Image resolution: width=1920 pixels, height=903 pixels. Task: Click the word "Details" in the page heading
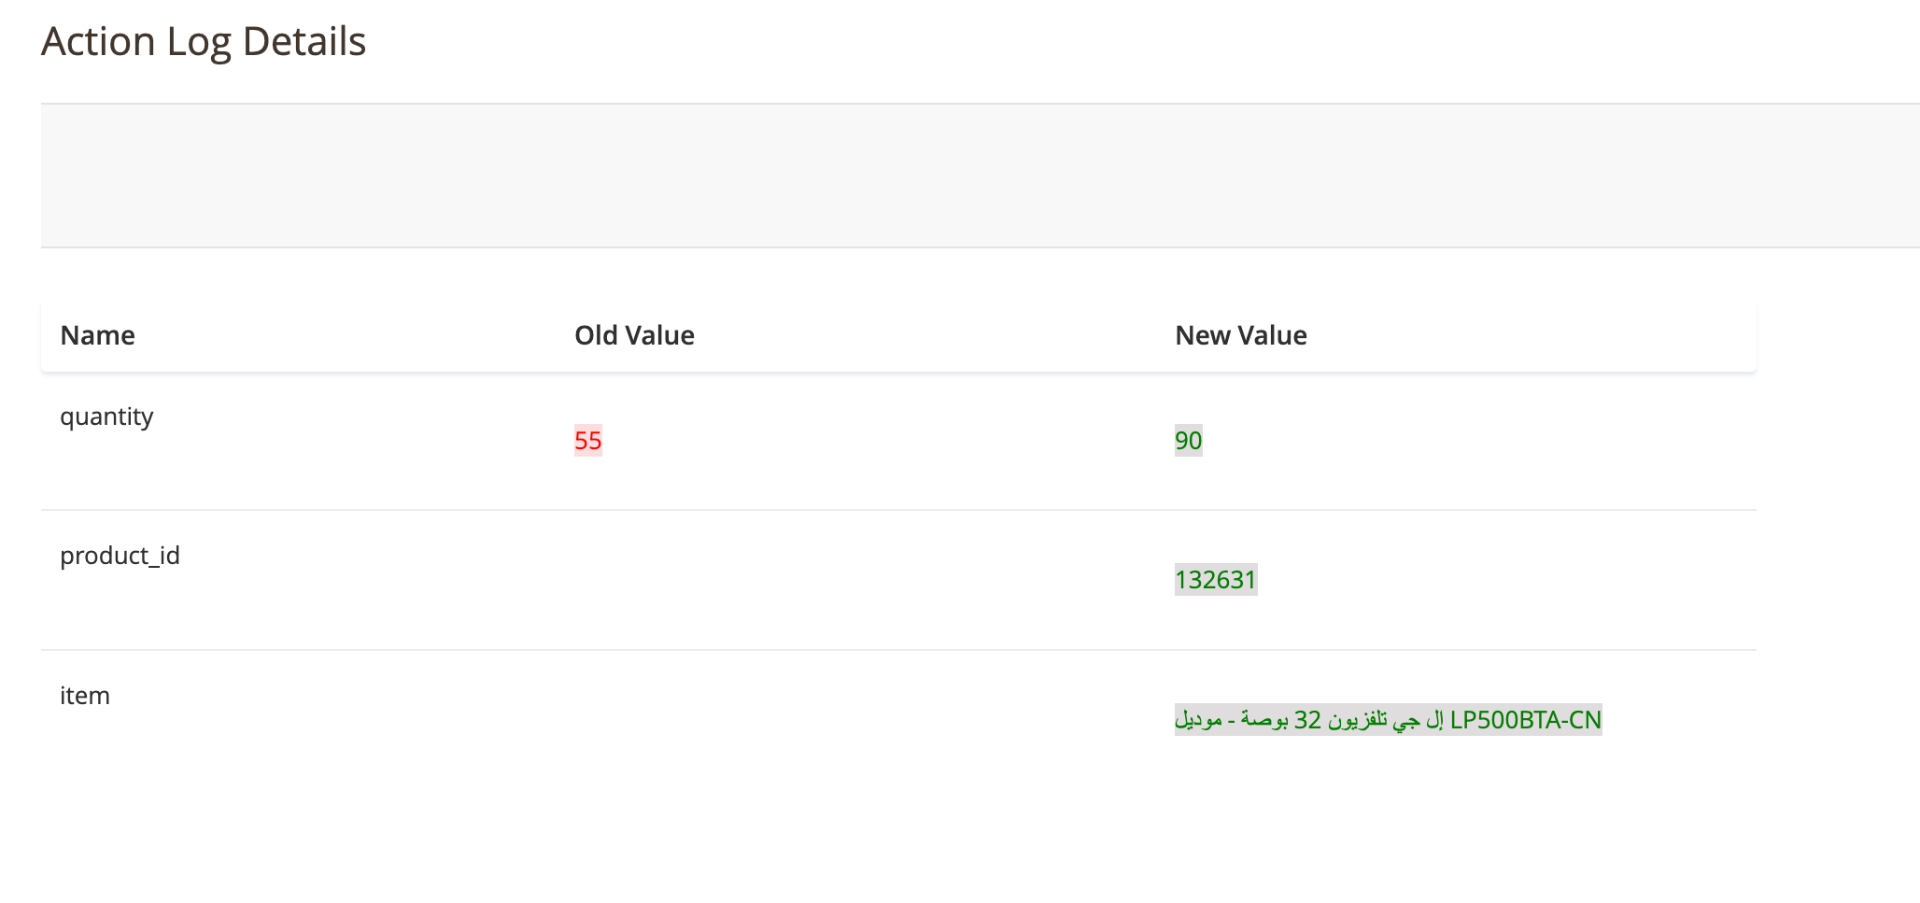(304, 42)
